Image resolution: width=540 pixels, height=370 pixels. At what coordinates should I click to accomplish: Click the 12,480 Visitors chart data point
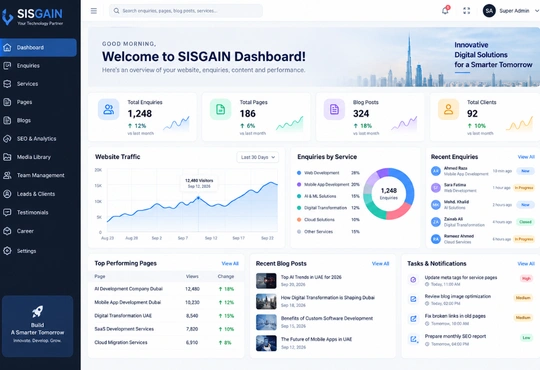198,198
